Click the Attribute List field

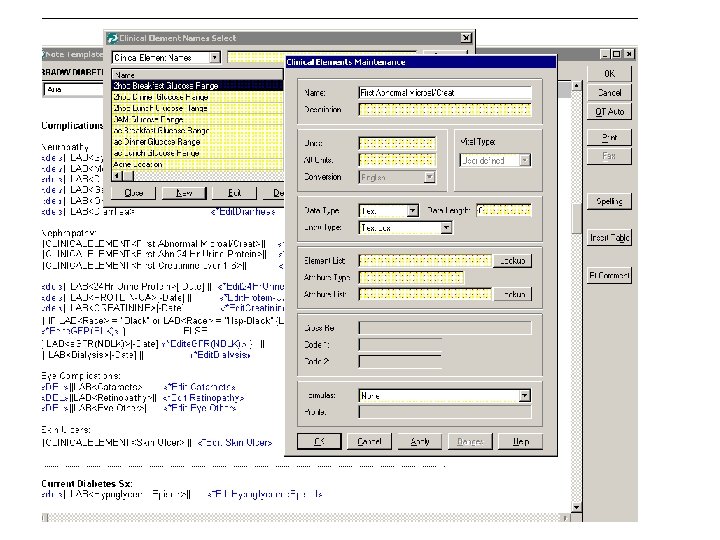click(425, 294)
